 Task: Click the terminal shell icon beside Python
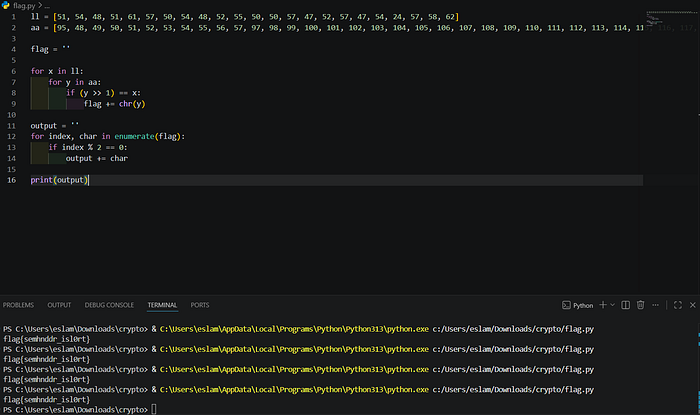566,305
